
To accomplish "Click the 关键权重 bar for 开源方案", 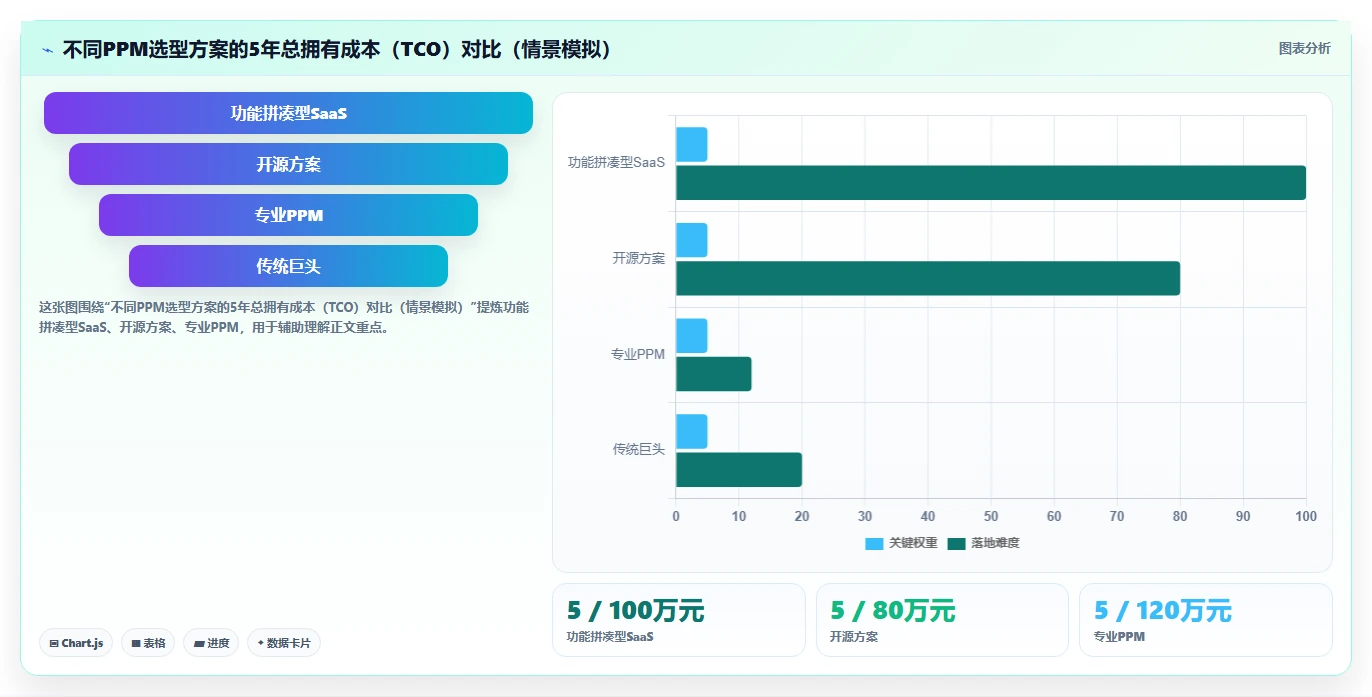I will point(692,240).
